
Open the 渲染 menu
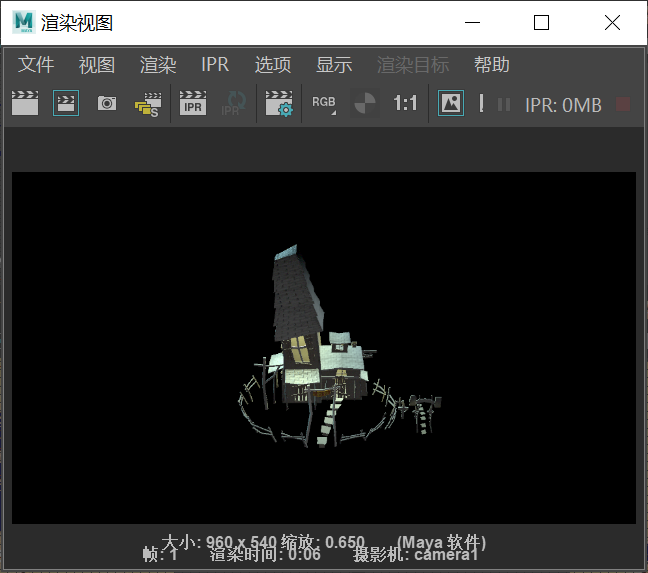click(158, 65)
